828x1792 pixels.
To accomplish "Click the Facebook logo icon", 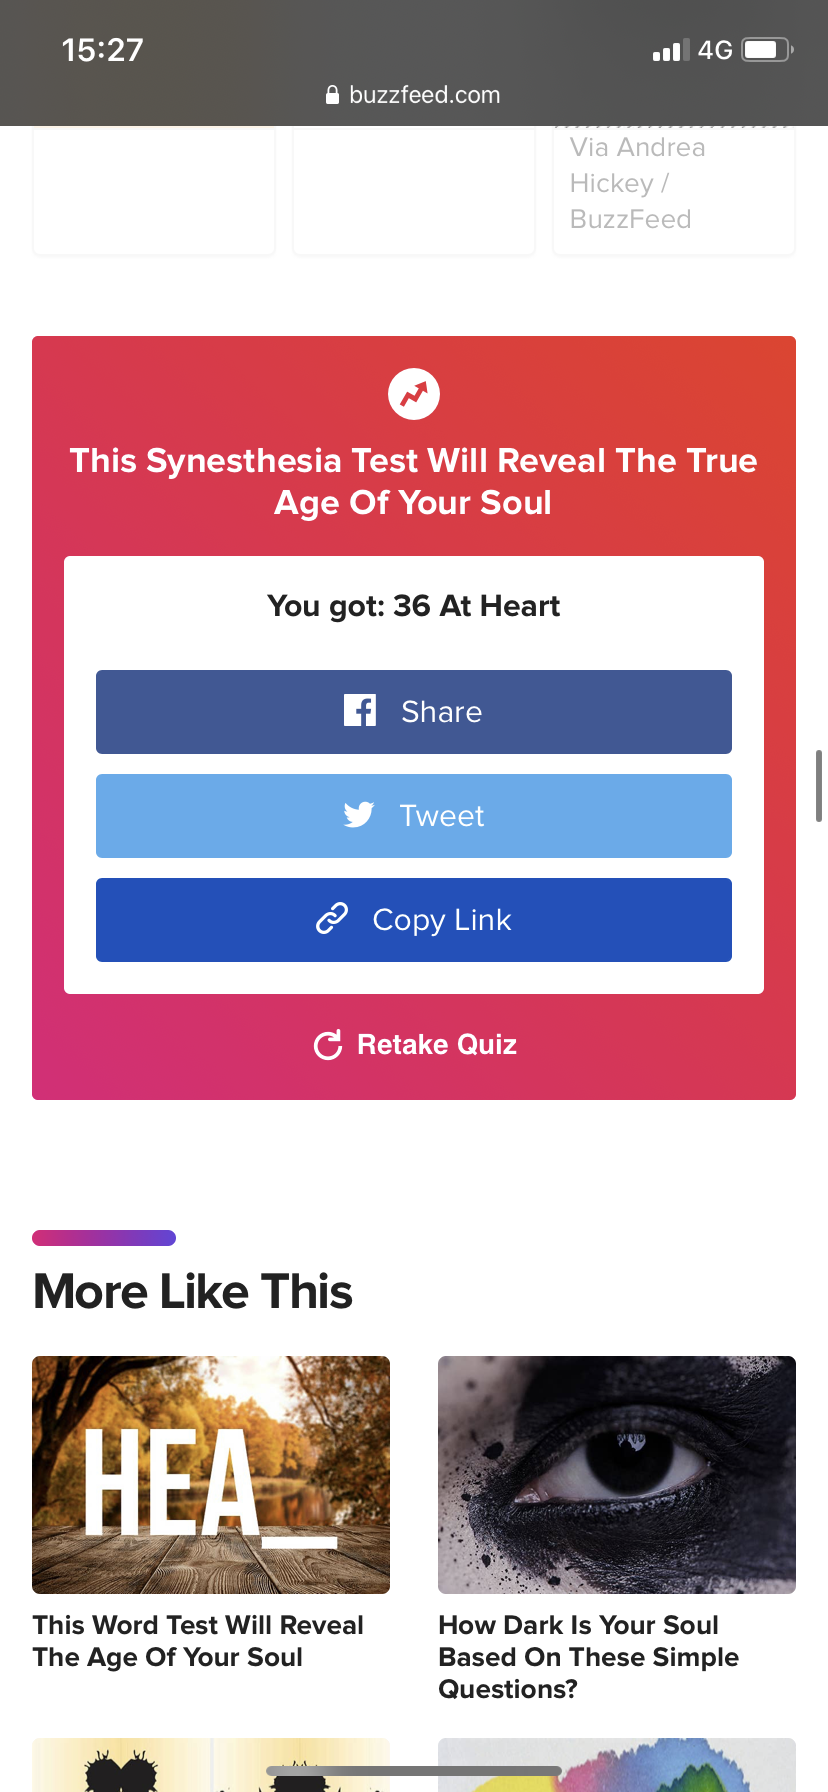I will click(360, 711).
